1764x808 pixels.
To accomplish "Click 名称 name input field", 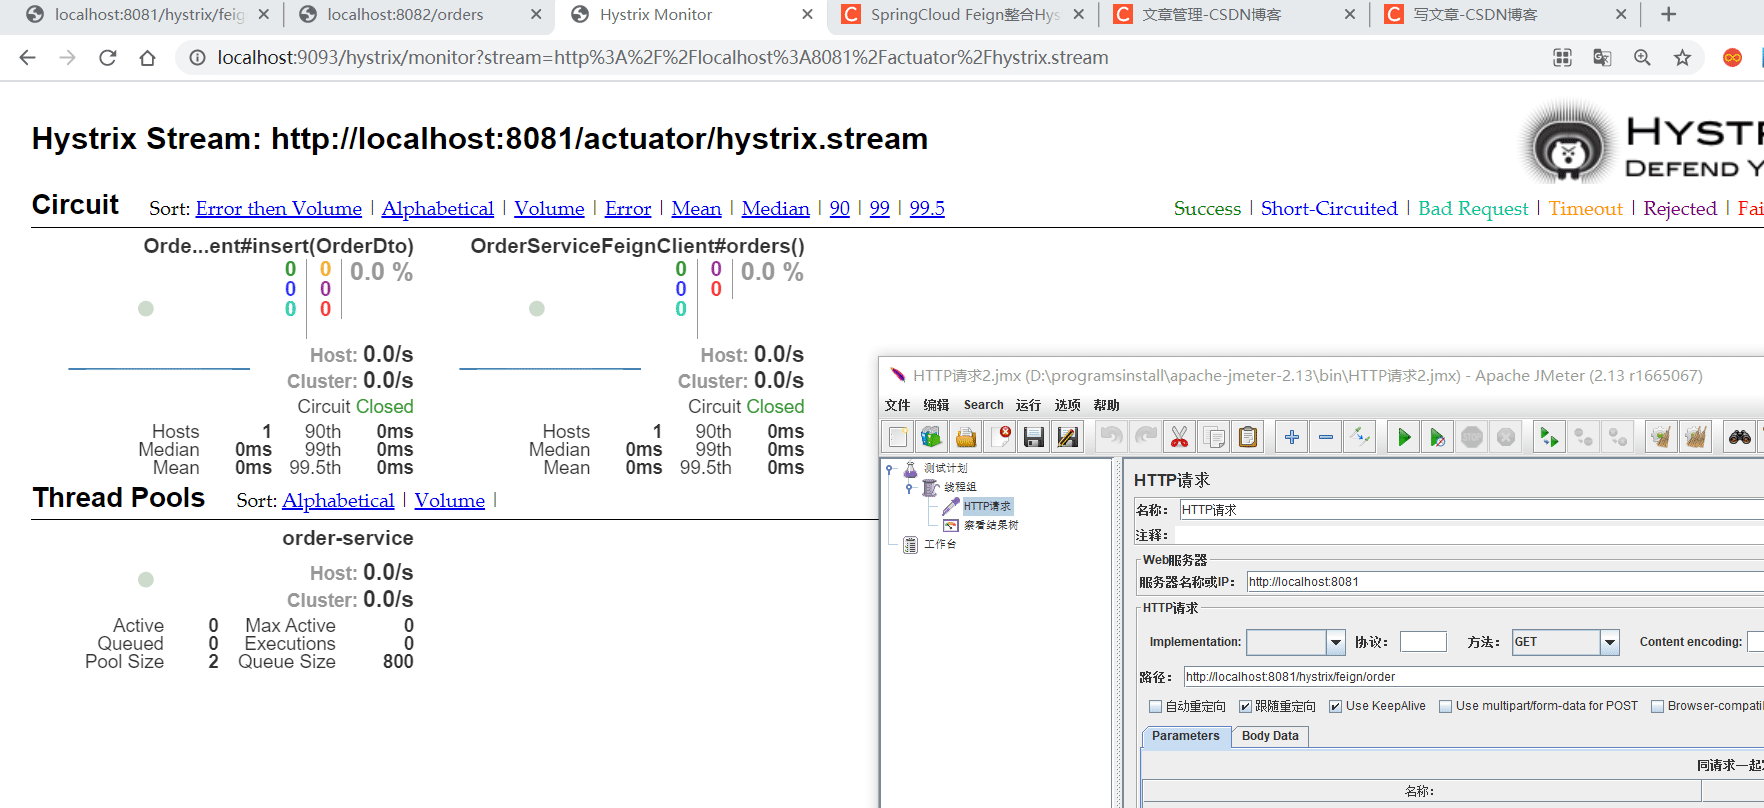I will [1470, 510].
